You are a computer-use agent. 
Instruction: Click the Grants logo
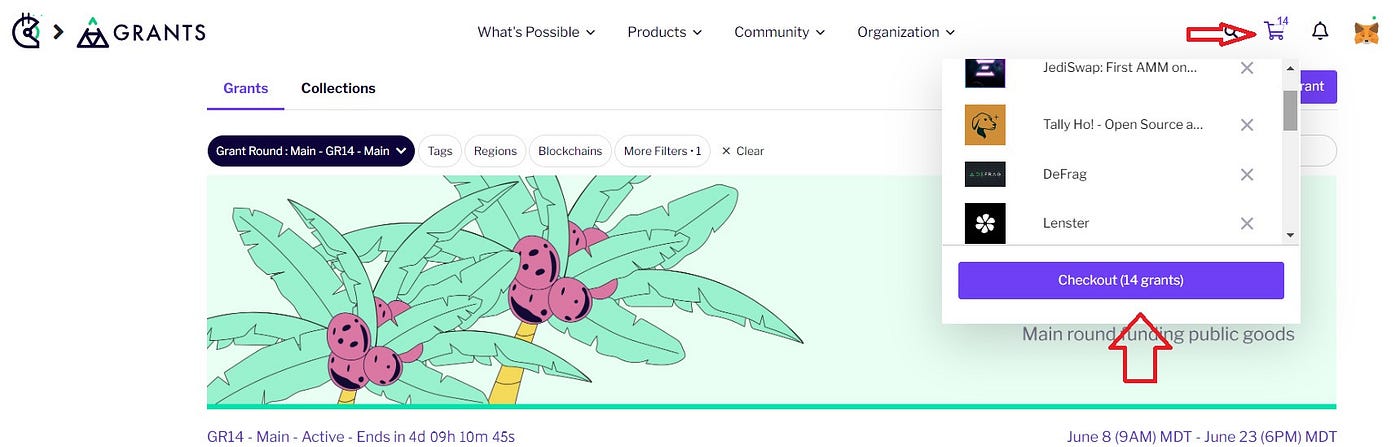pos(141,32)
